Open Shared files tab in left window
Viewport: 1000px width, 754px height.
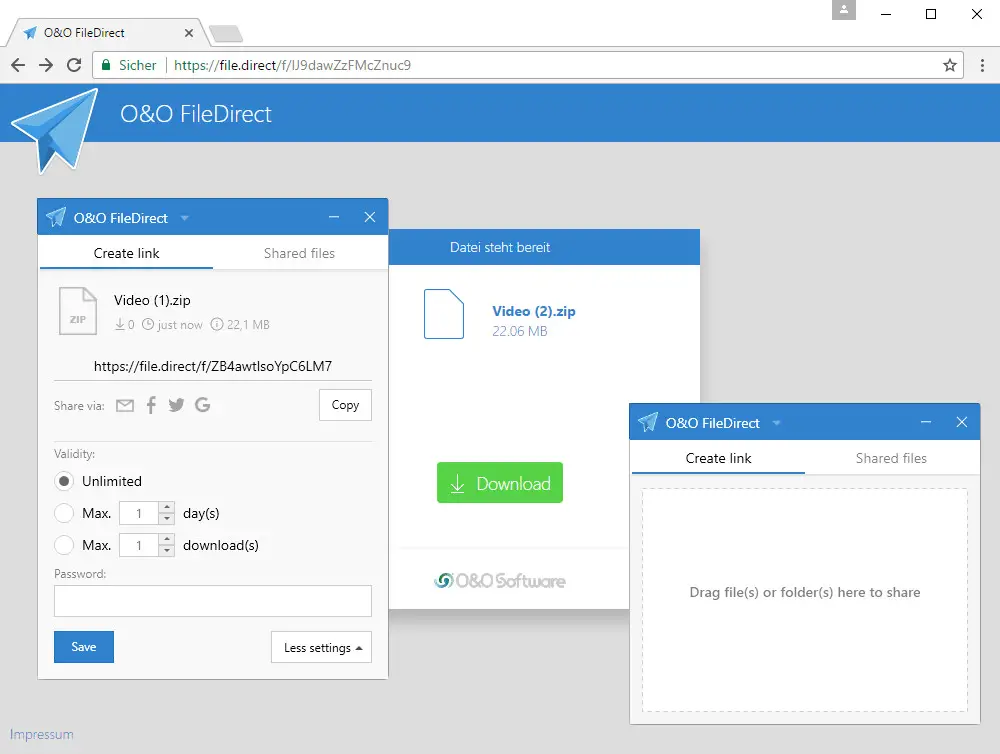click(299, 253)
